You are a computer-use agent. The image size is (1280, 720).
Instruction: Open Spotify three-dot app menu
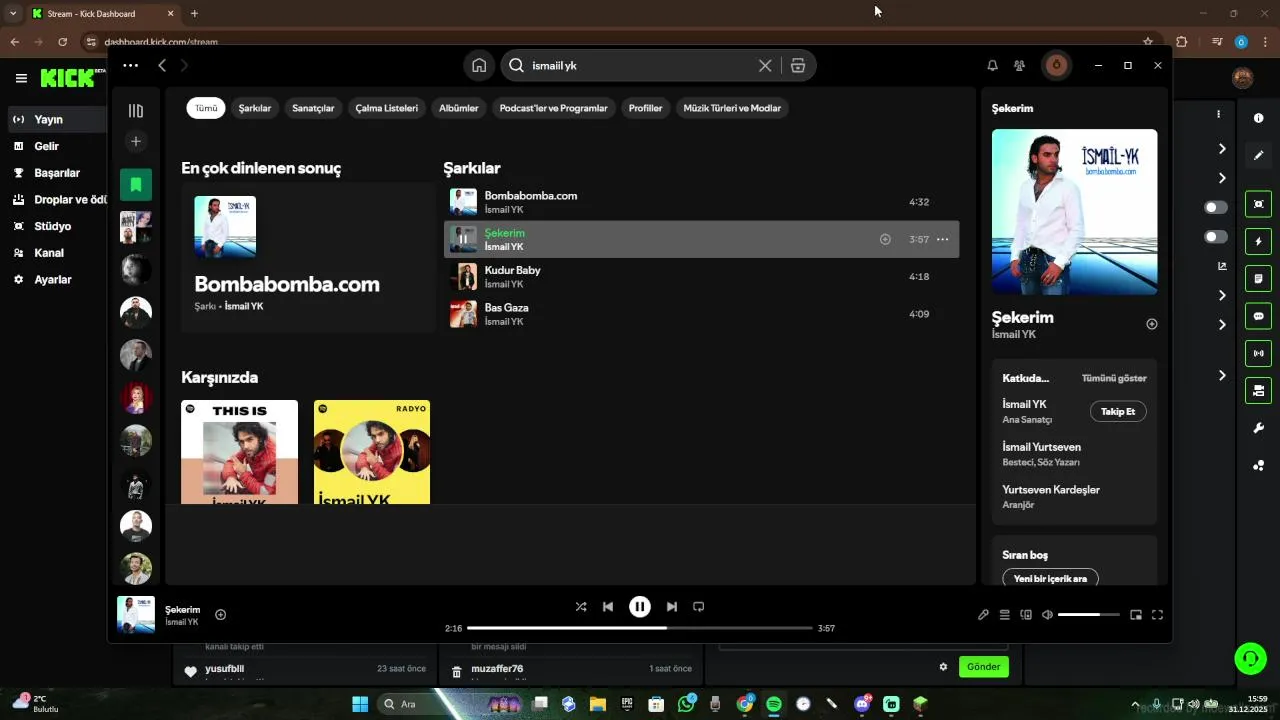[130, 65]
